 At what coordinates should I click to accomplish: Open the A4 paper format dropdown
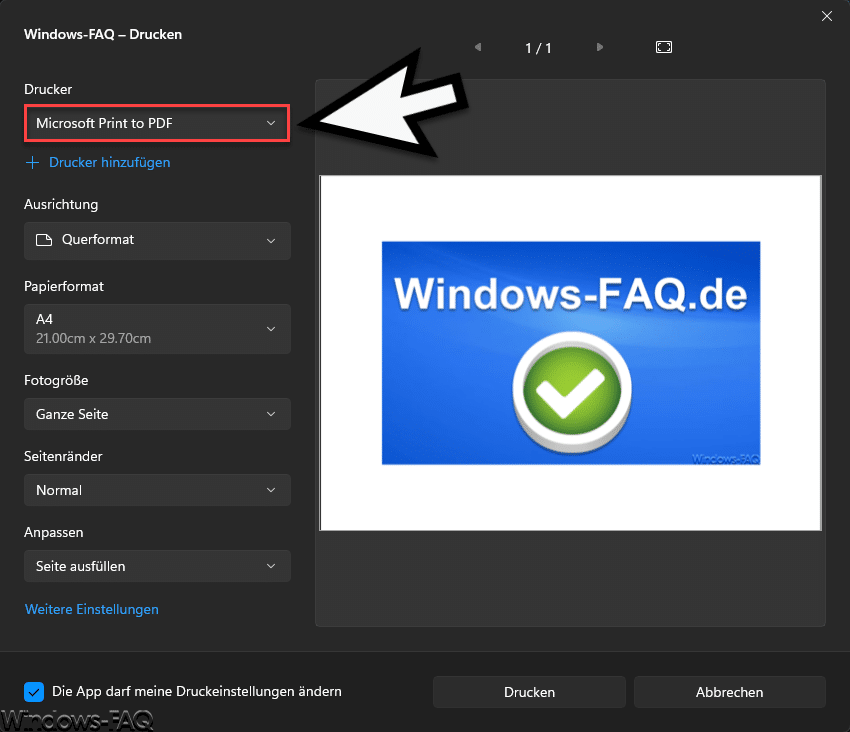pos(157,329)
